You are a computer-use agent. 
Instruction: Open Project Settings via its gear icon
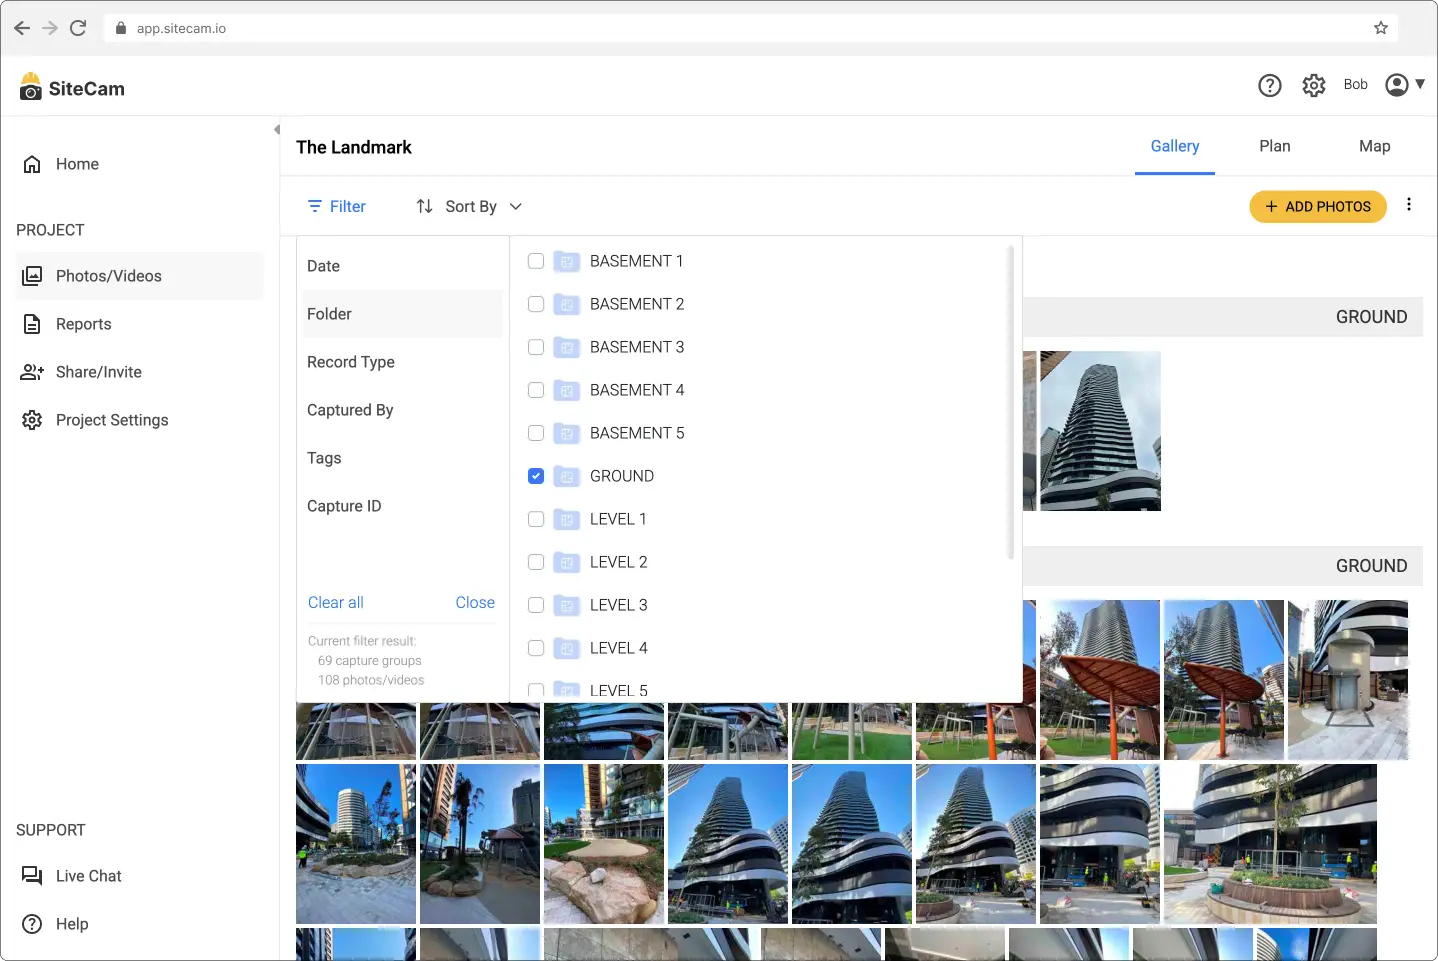[x=32, y=420]
